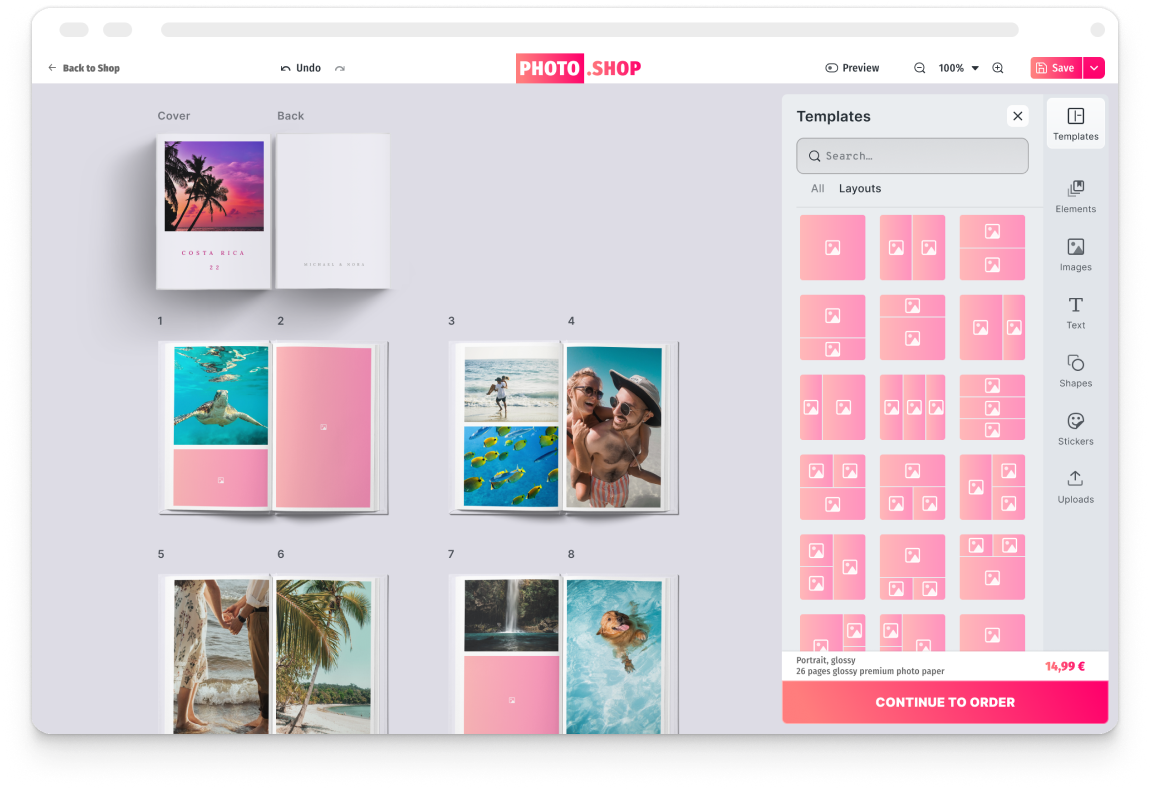
Task: Click inside the Templates search field
Action: (912, 155)
